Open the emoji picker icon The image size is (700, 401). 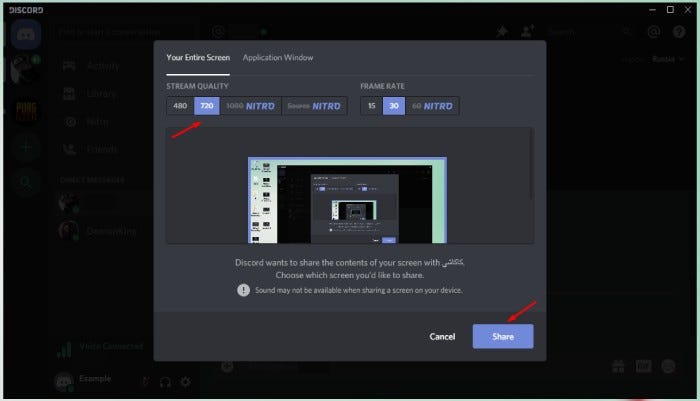point(668,367)
